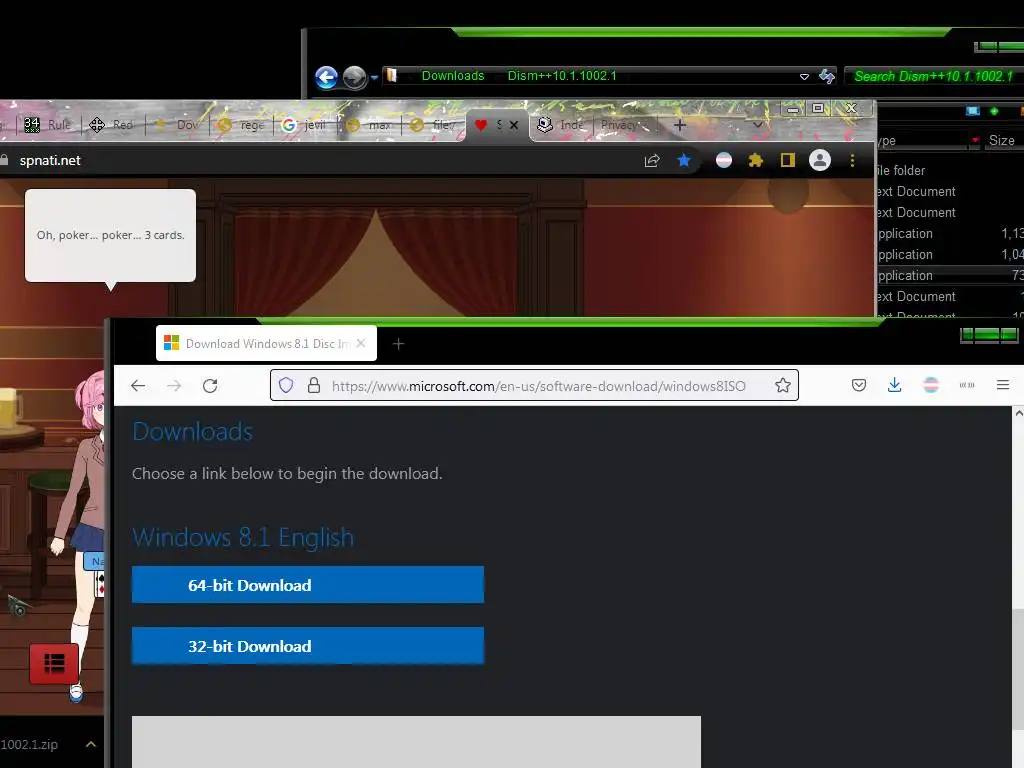Click spnati.net address in Chrome

click(50, 161)
